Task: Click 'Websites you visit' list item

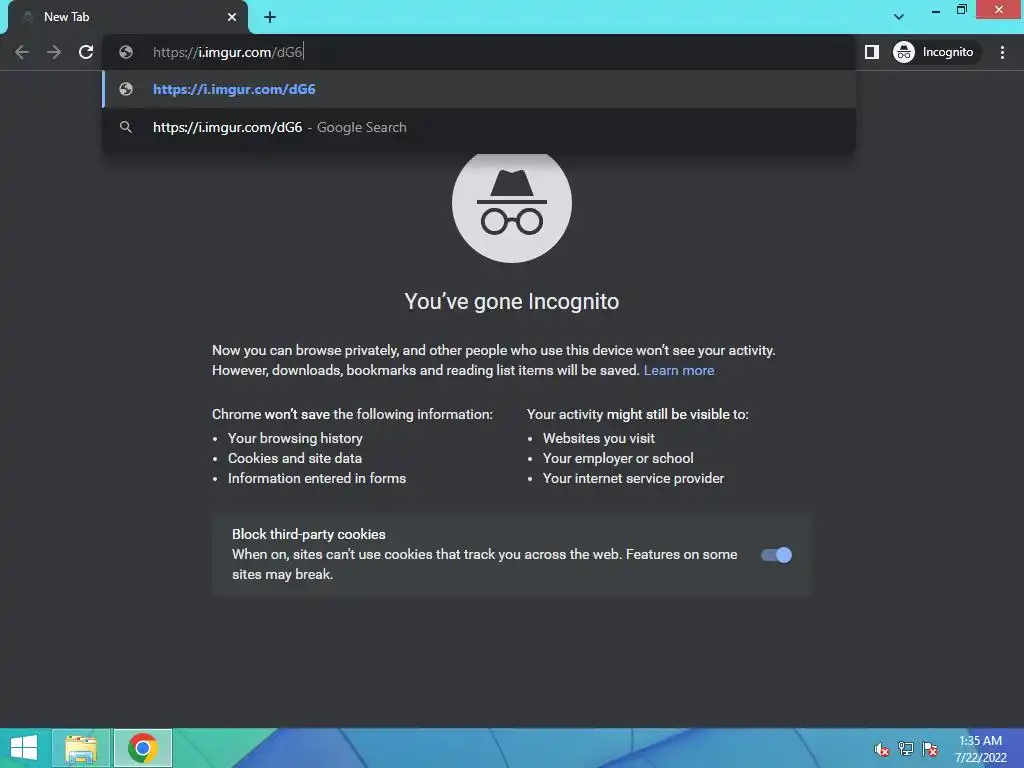Action: [598, 438]
